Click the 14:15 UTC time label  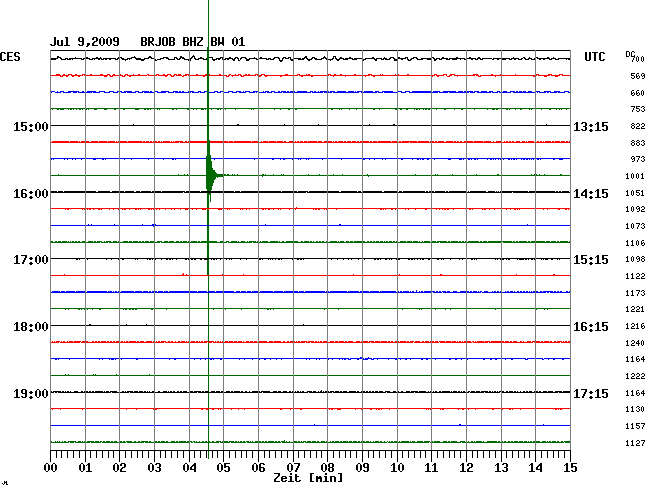[x=591, y=194]
